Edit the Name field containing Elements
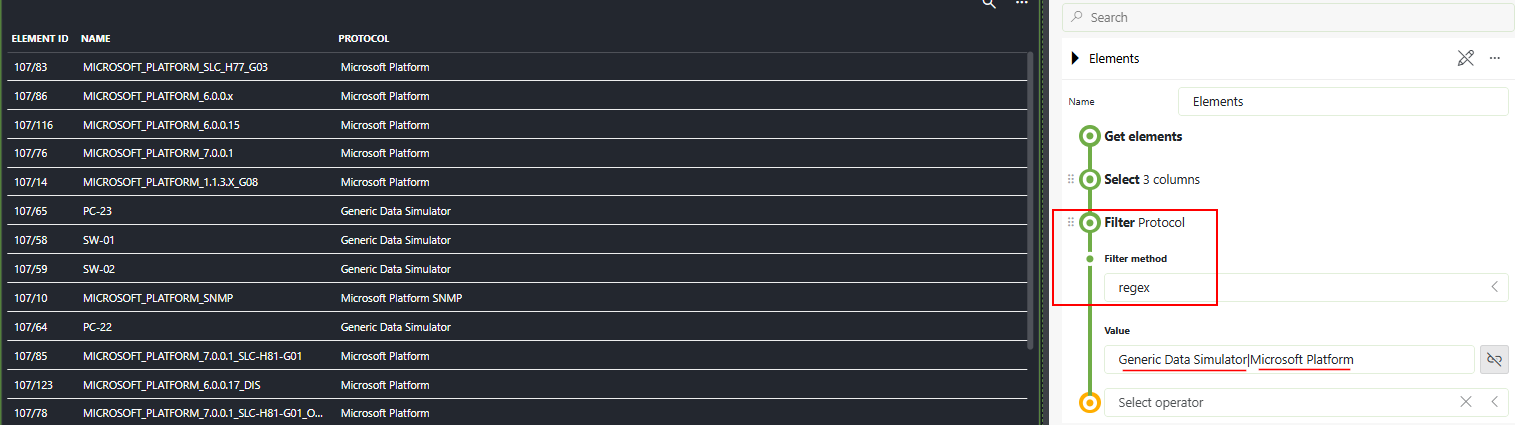1515x425 pixels. point(1342,102)
